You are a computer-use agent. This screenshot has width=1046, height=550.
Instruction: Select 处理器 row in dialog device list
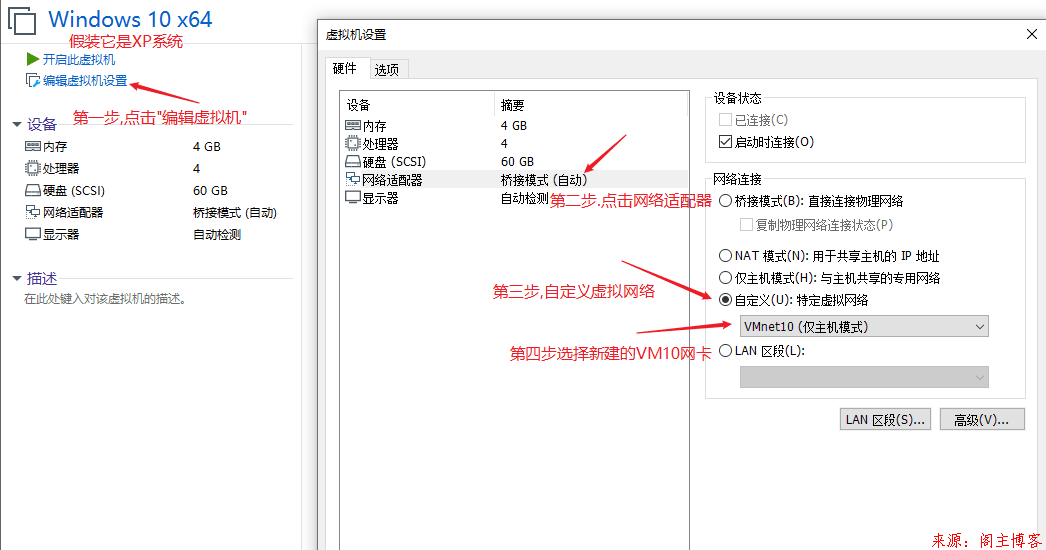tap(514, 144)
